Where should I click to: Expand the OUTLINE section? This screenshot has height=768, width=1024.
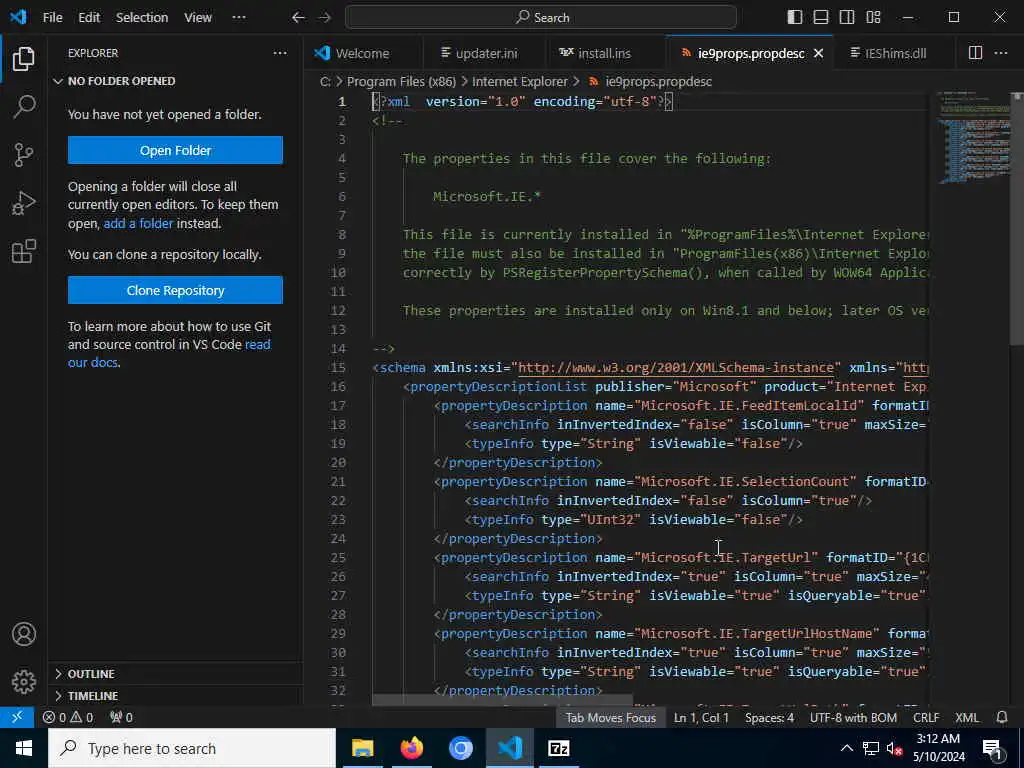click(x=175, y=673)
